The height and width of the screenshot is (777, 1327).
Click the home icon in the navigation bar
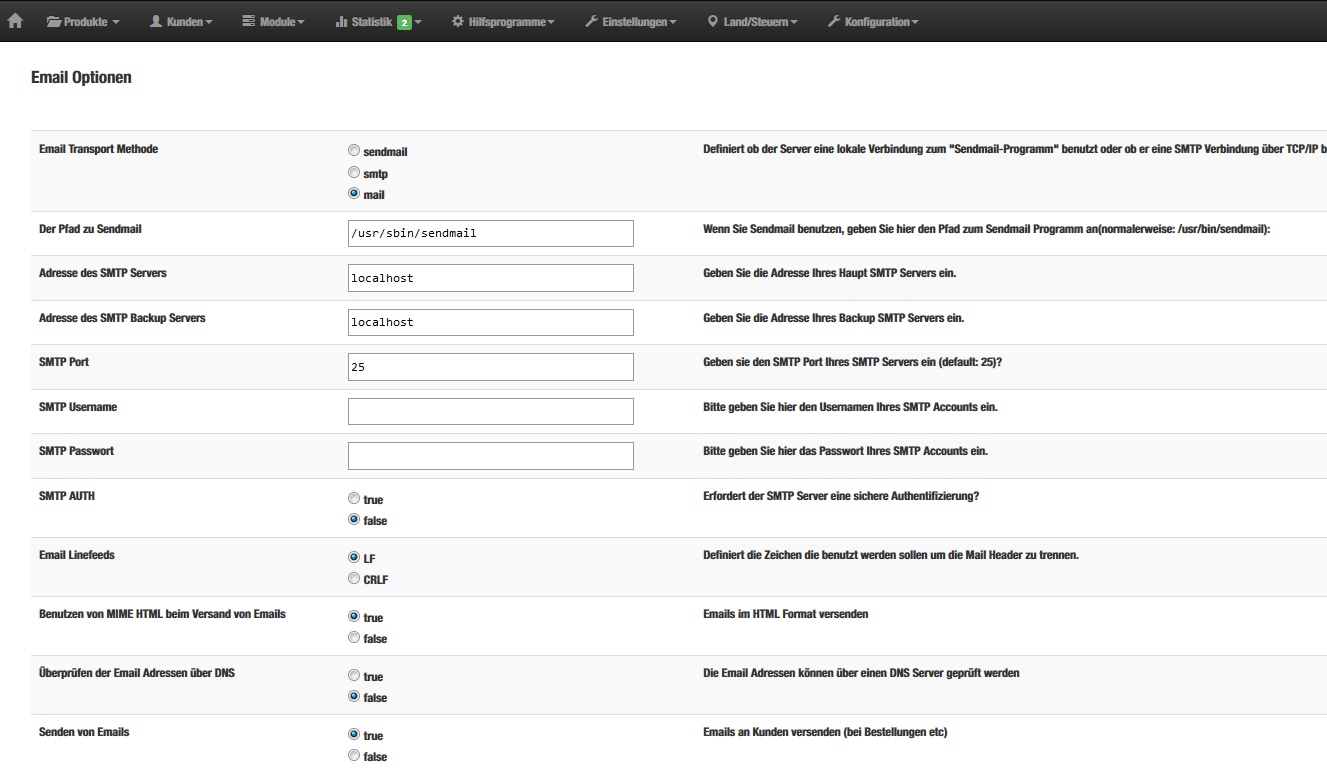[x=15, y=20]
